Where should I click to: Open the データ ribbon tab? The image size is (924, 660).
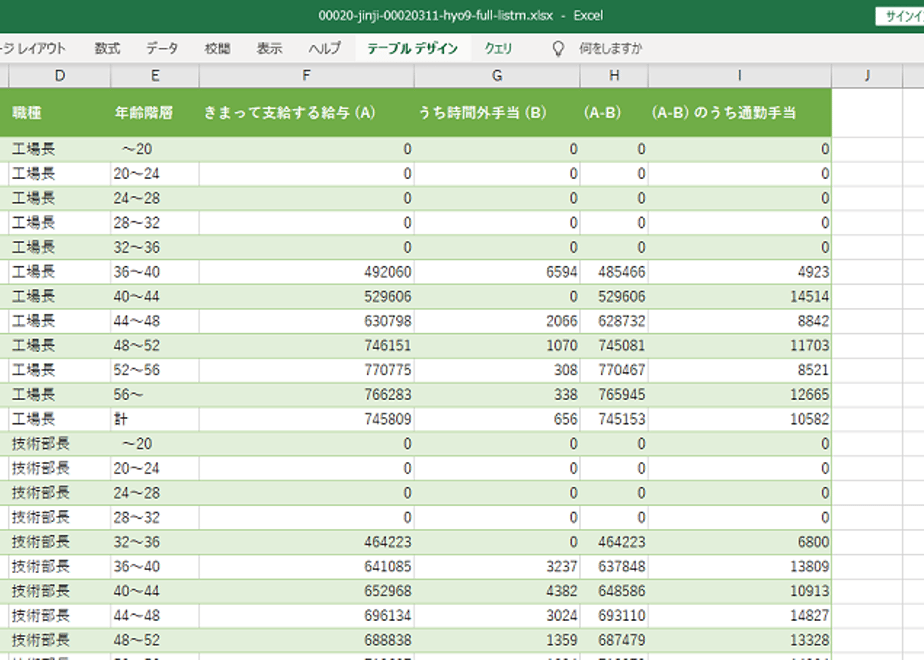[162, 48]
